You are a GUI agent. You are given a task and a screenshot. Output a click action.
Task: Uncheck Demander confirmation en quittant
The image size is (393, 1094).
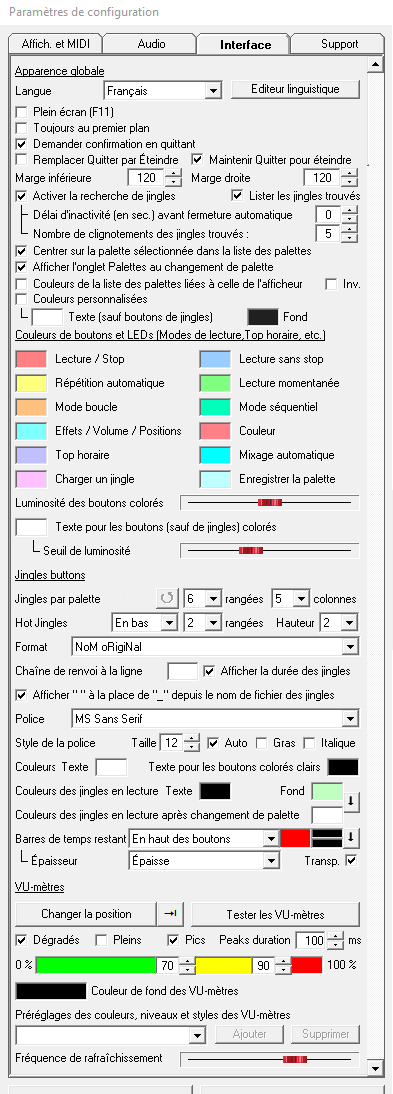point(22,144)
